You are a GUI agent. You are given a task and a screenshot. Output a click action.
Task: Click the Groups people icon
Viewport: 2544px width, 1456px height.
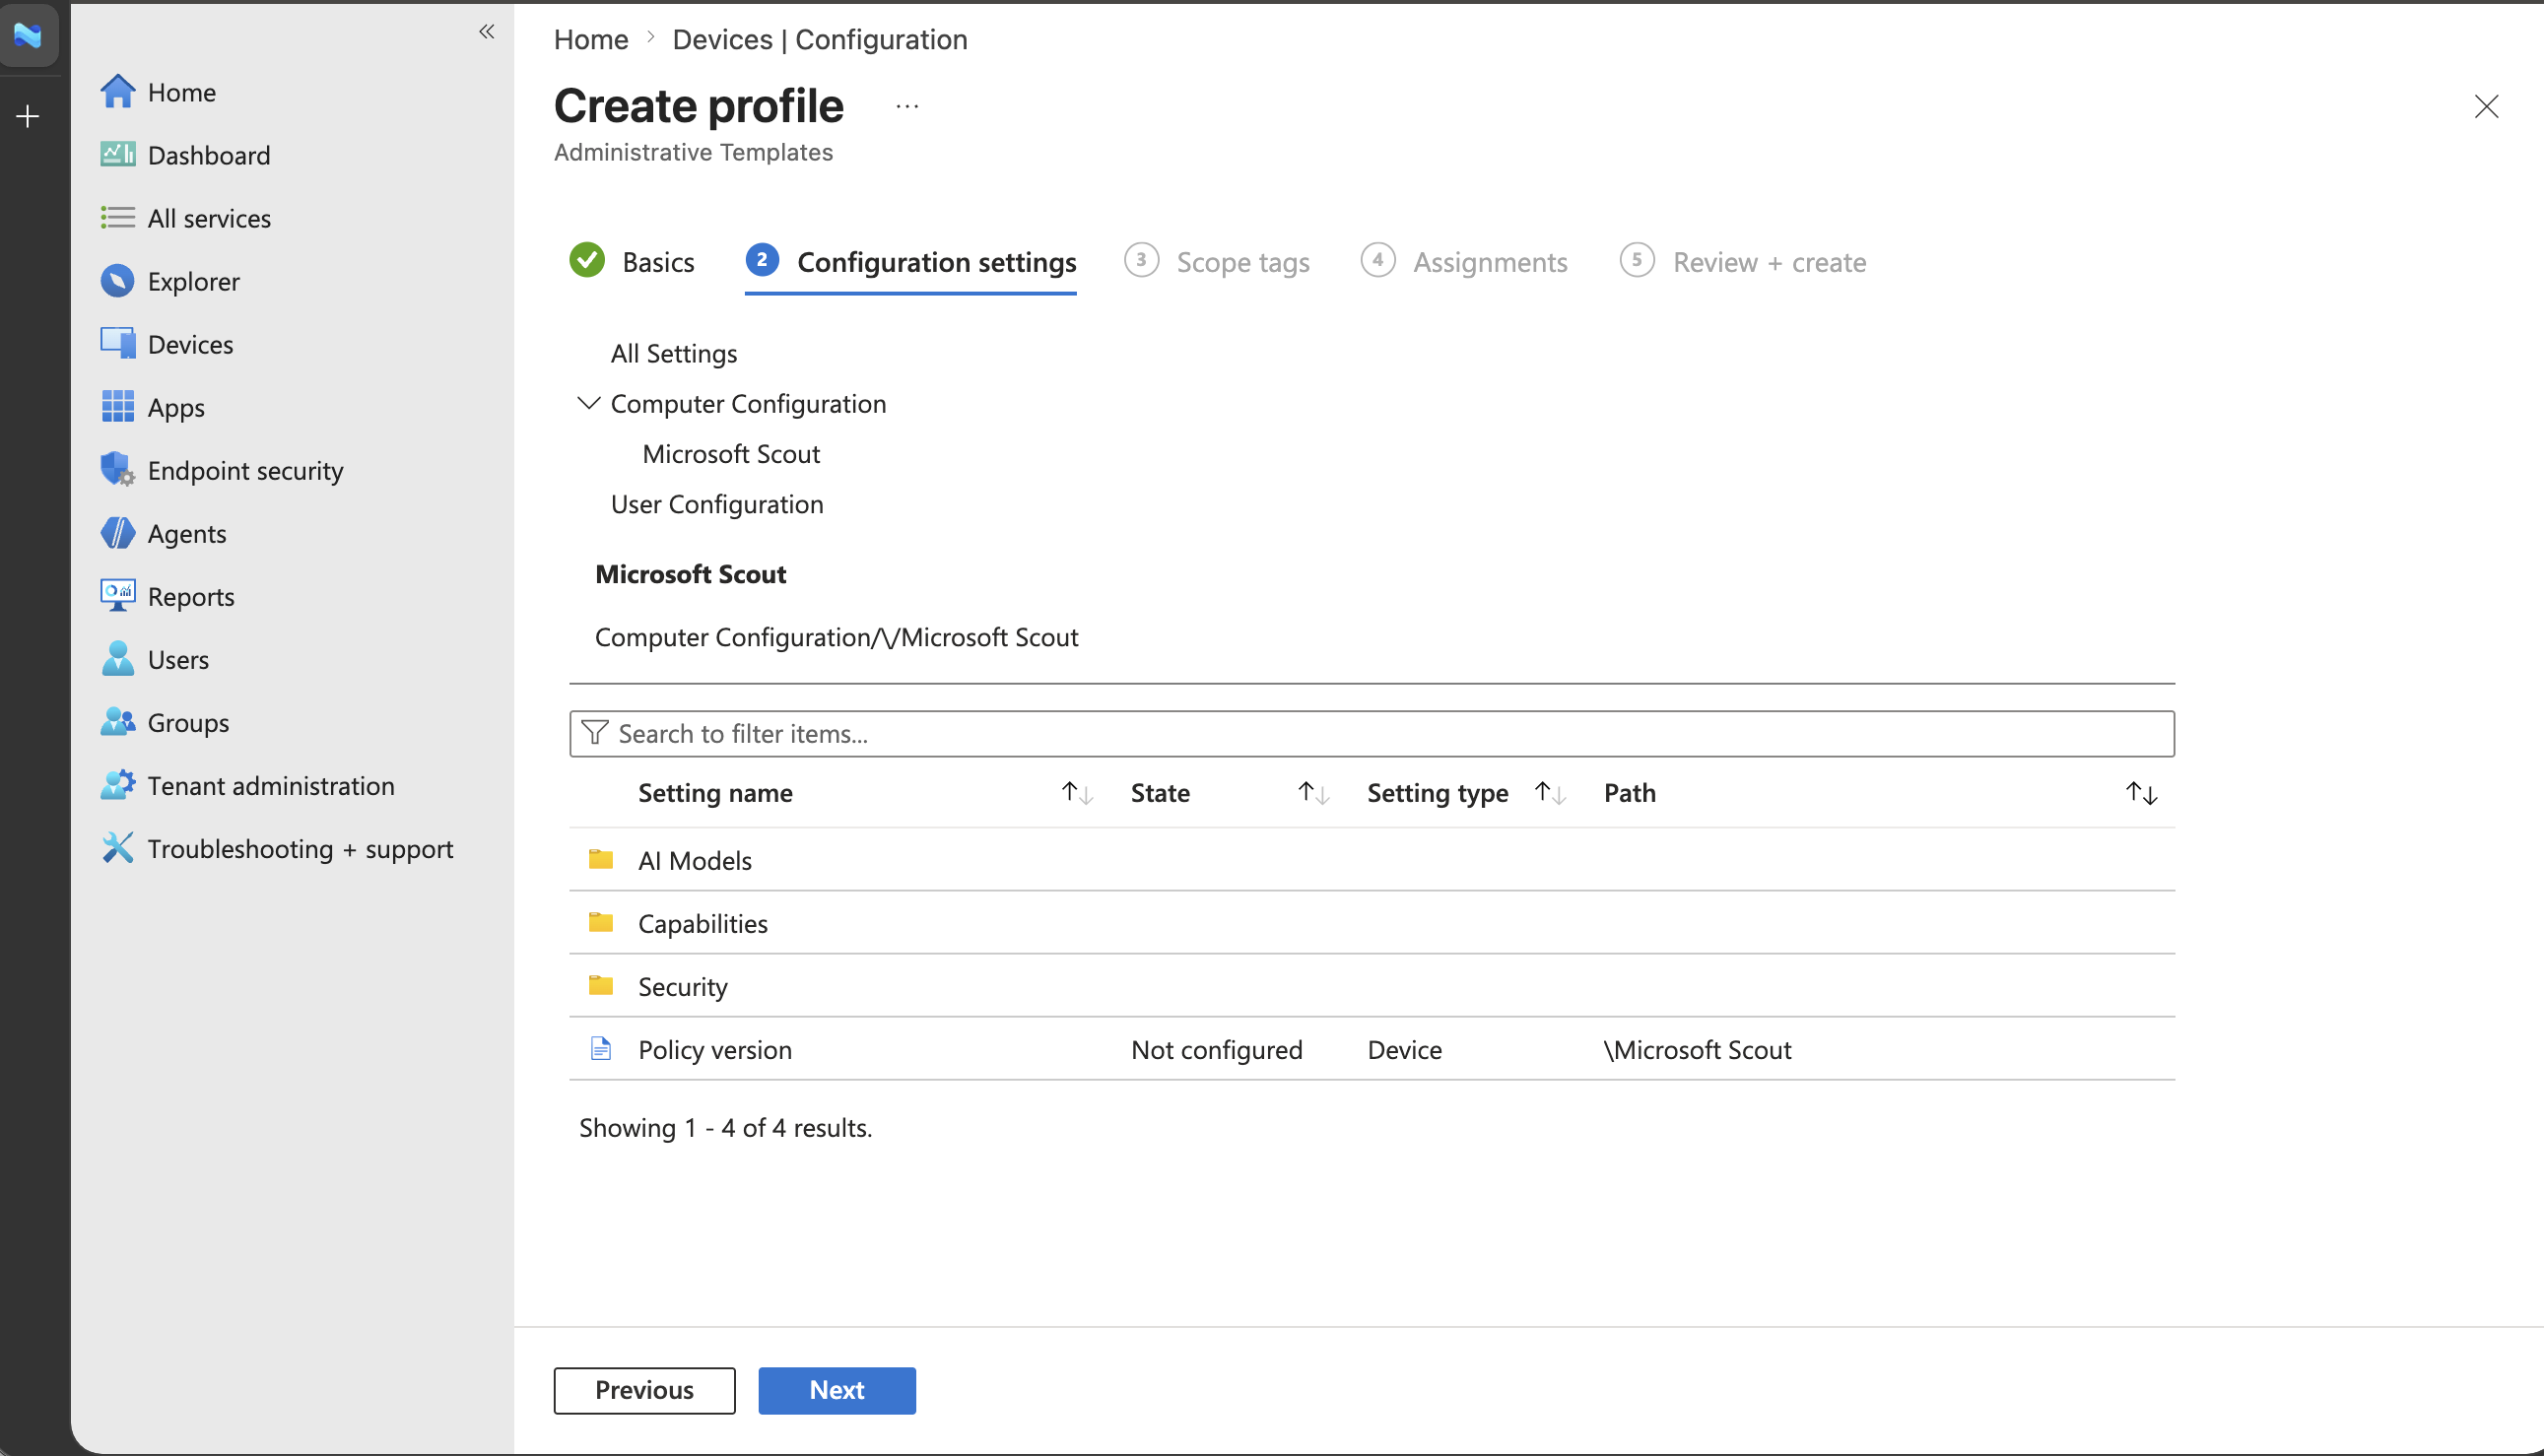[117, 722]
